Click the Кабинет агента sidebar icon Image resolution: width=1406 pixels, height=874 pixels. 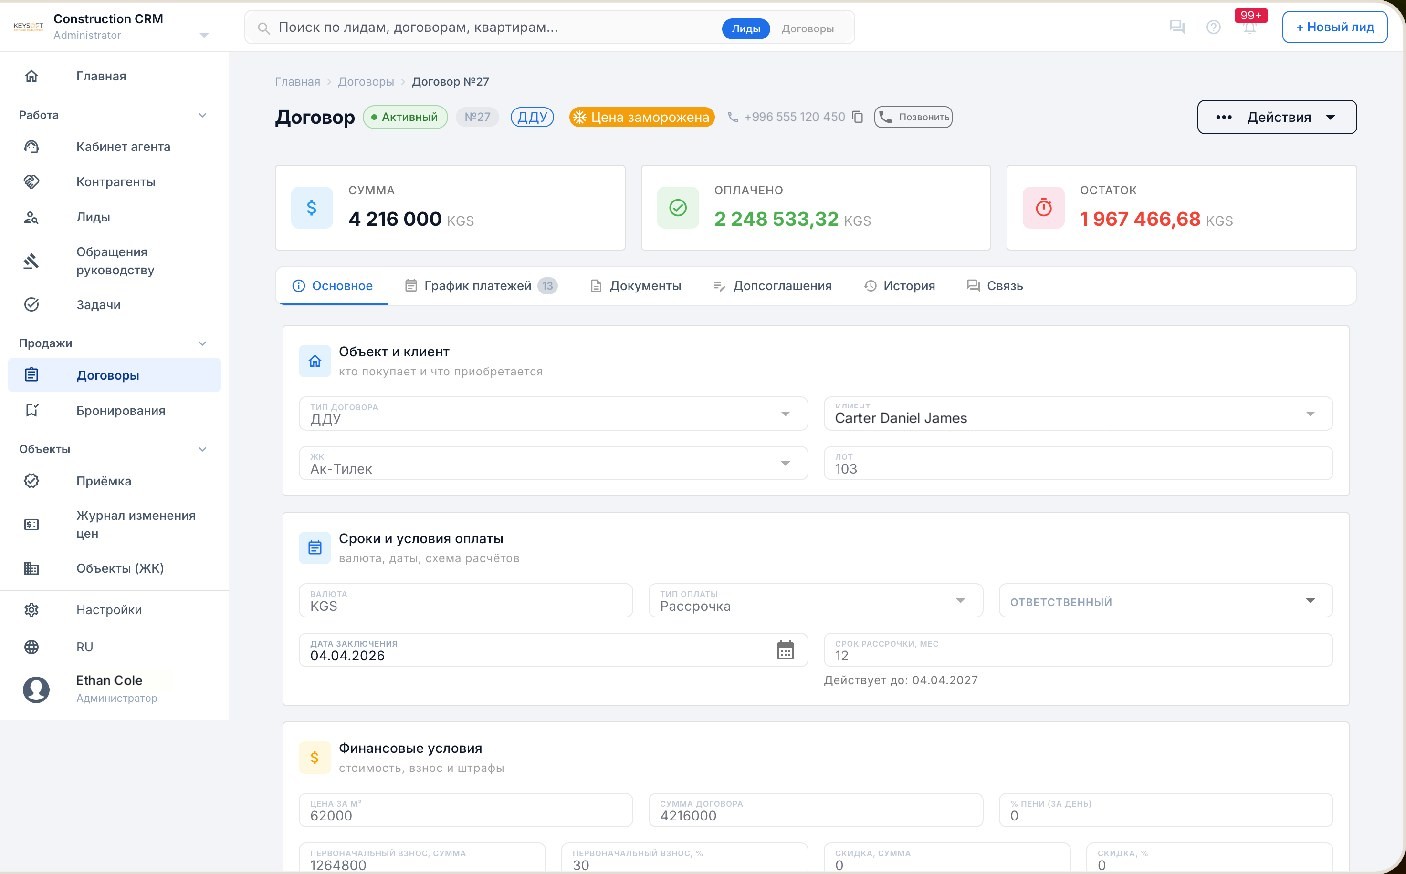[x=32, y=147]
